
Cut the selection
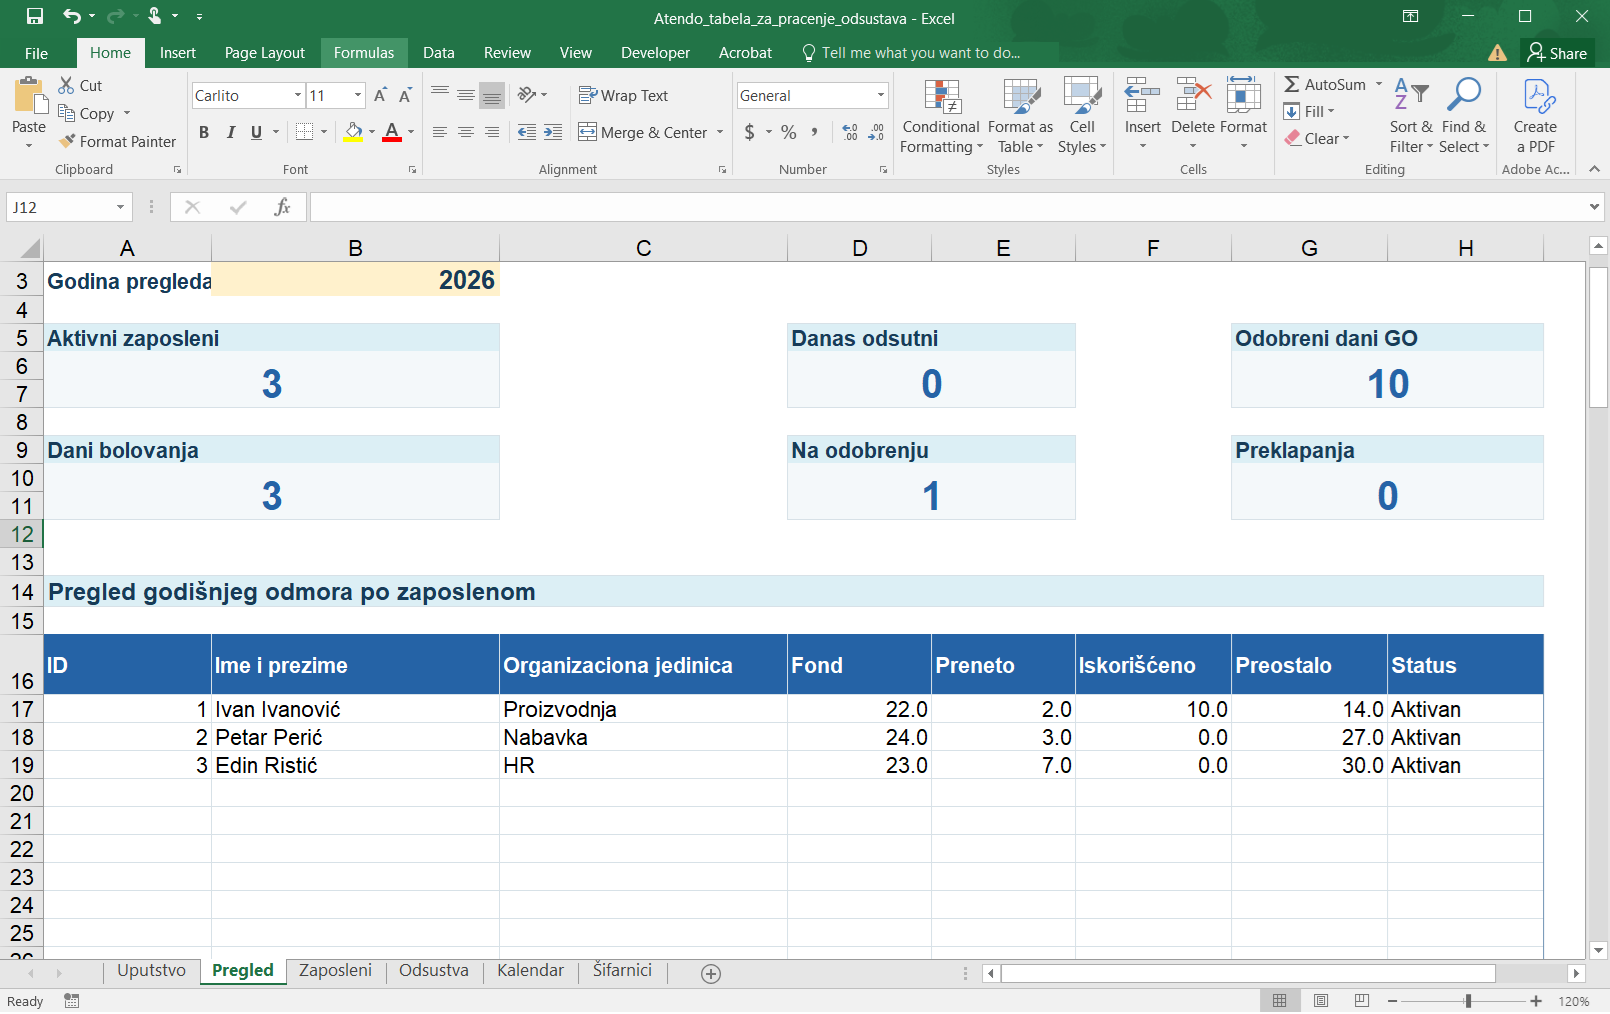click(80, 86)
